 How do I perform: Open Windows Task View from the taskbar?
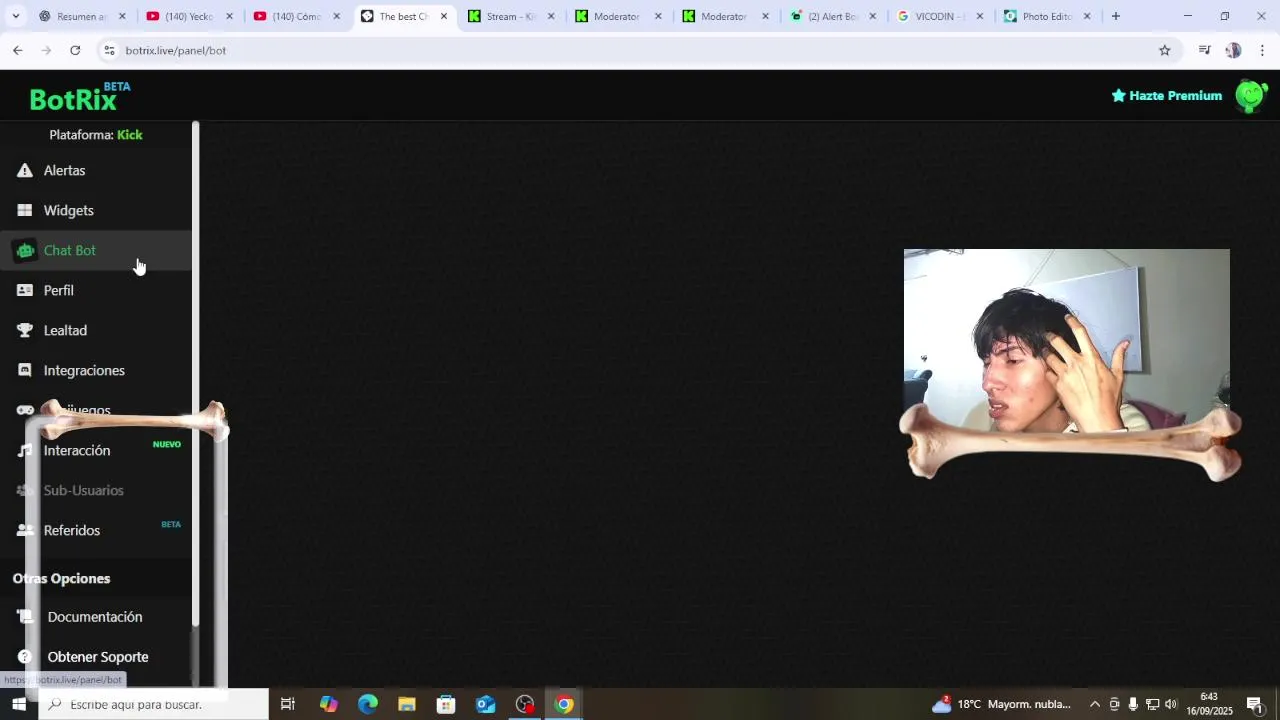(x=287, y=704)
